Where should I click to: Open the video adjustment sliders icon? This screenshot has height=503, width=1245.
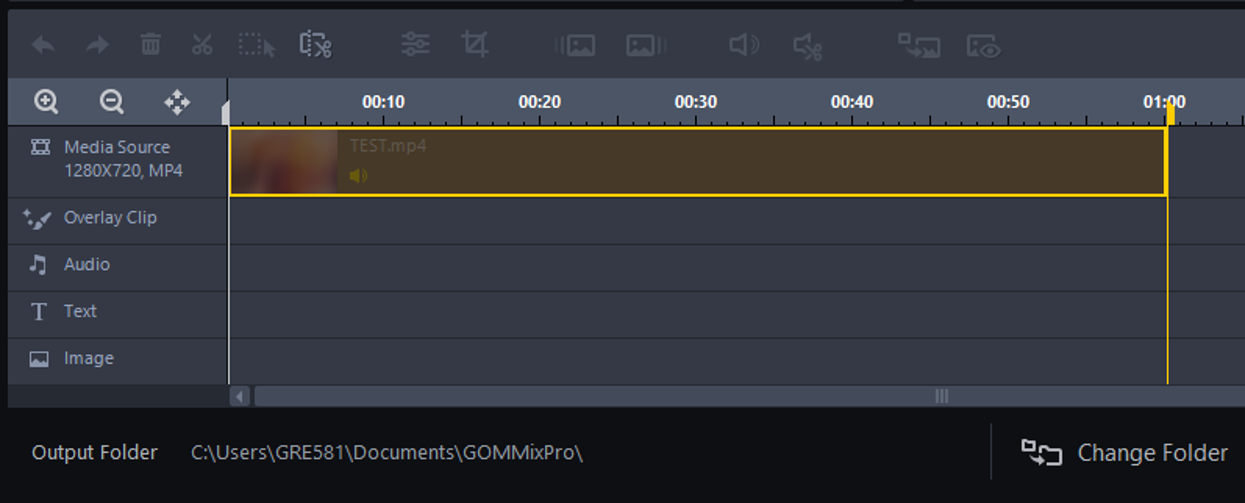[x=415, y=45]
